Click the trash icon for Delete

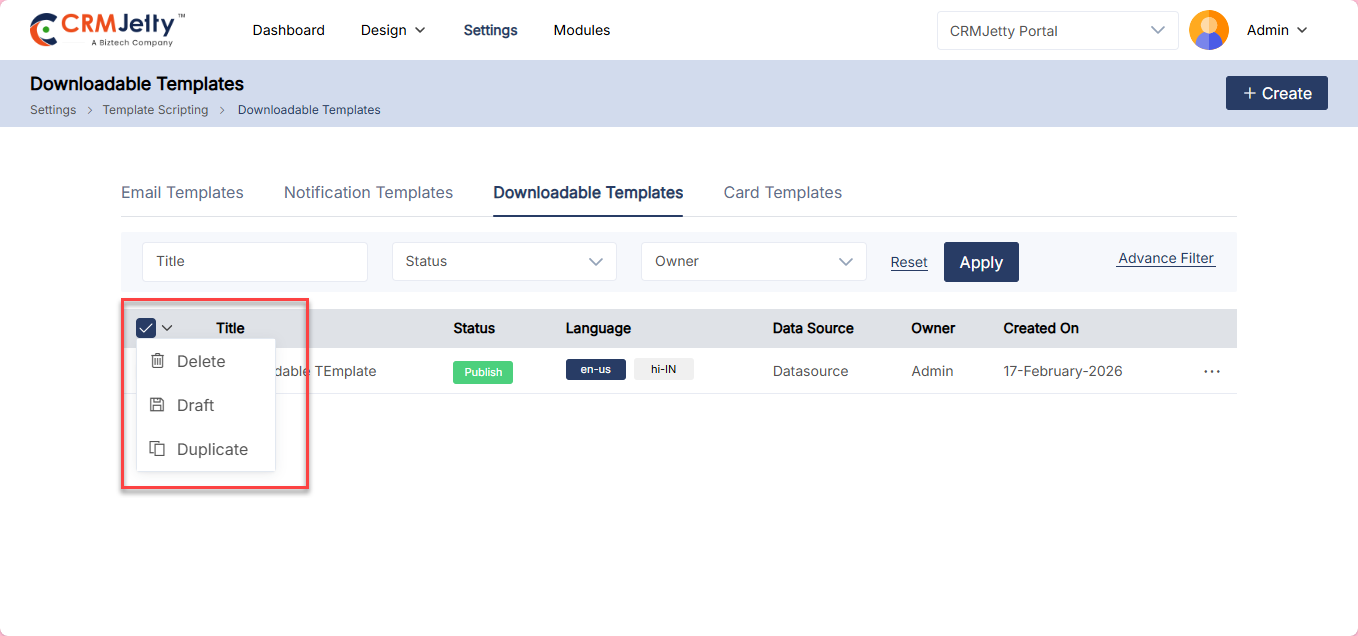tap(157, 361)
